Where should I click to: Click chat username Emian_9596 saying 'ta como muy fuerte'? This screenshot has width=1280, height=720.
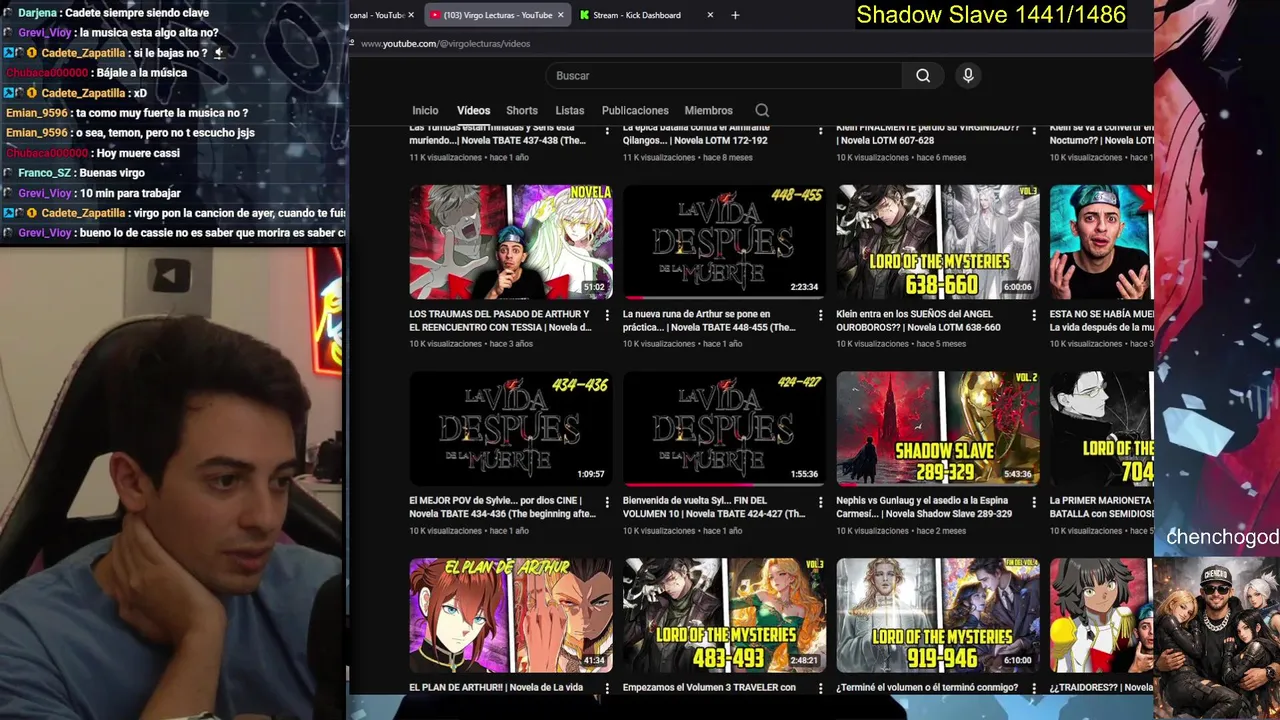[37, 113]
